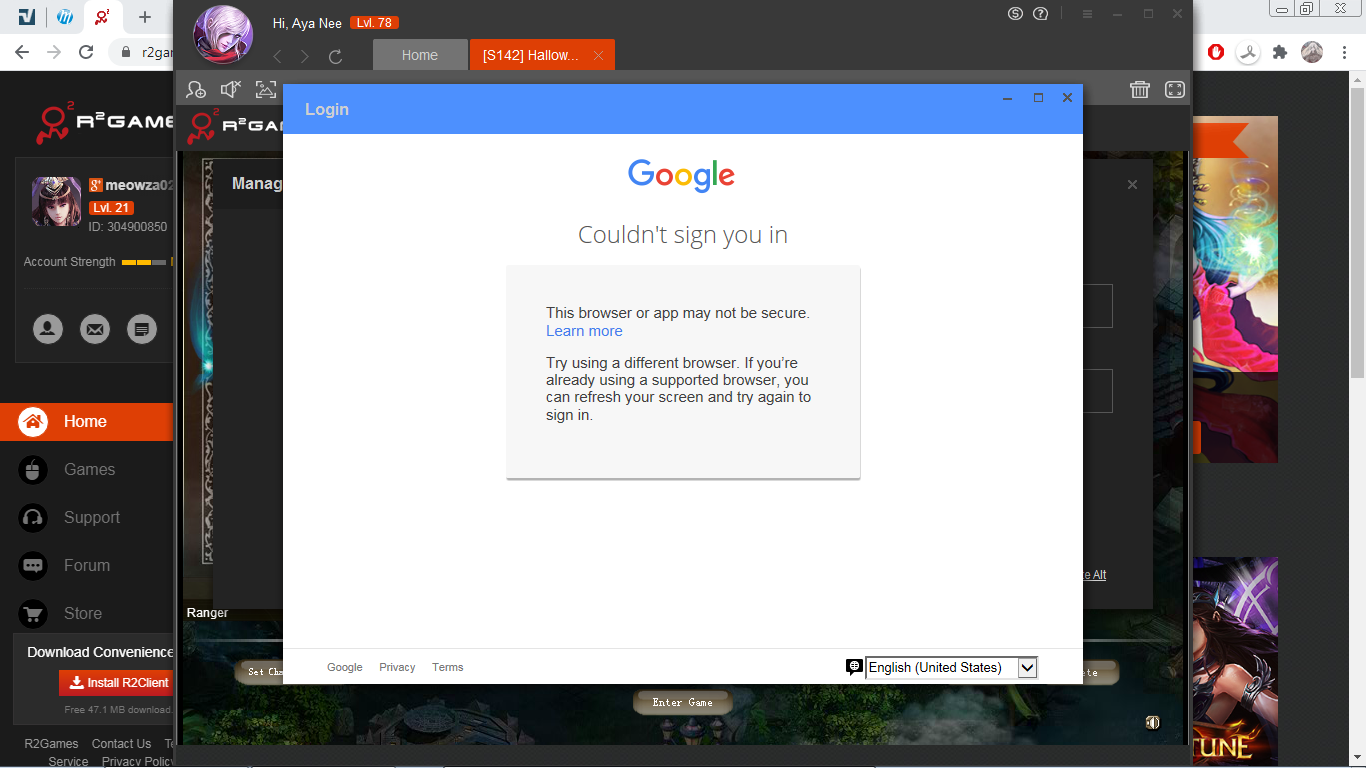The height and width of the screenshot is (768, 1366).
Task: Mute the game sound in R2Client toolbar
Action: 231,90
